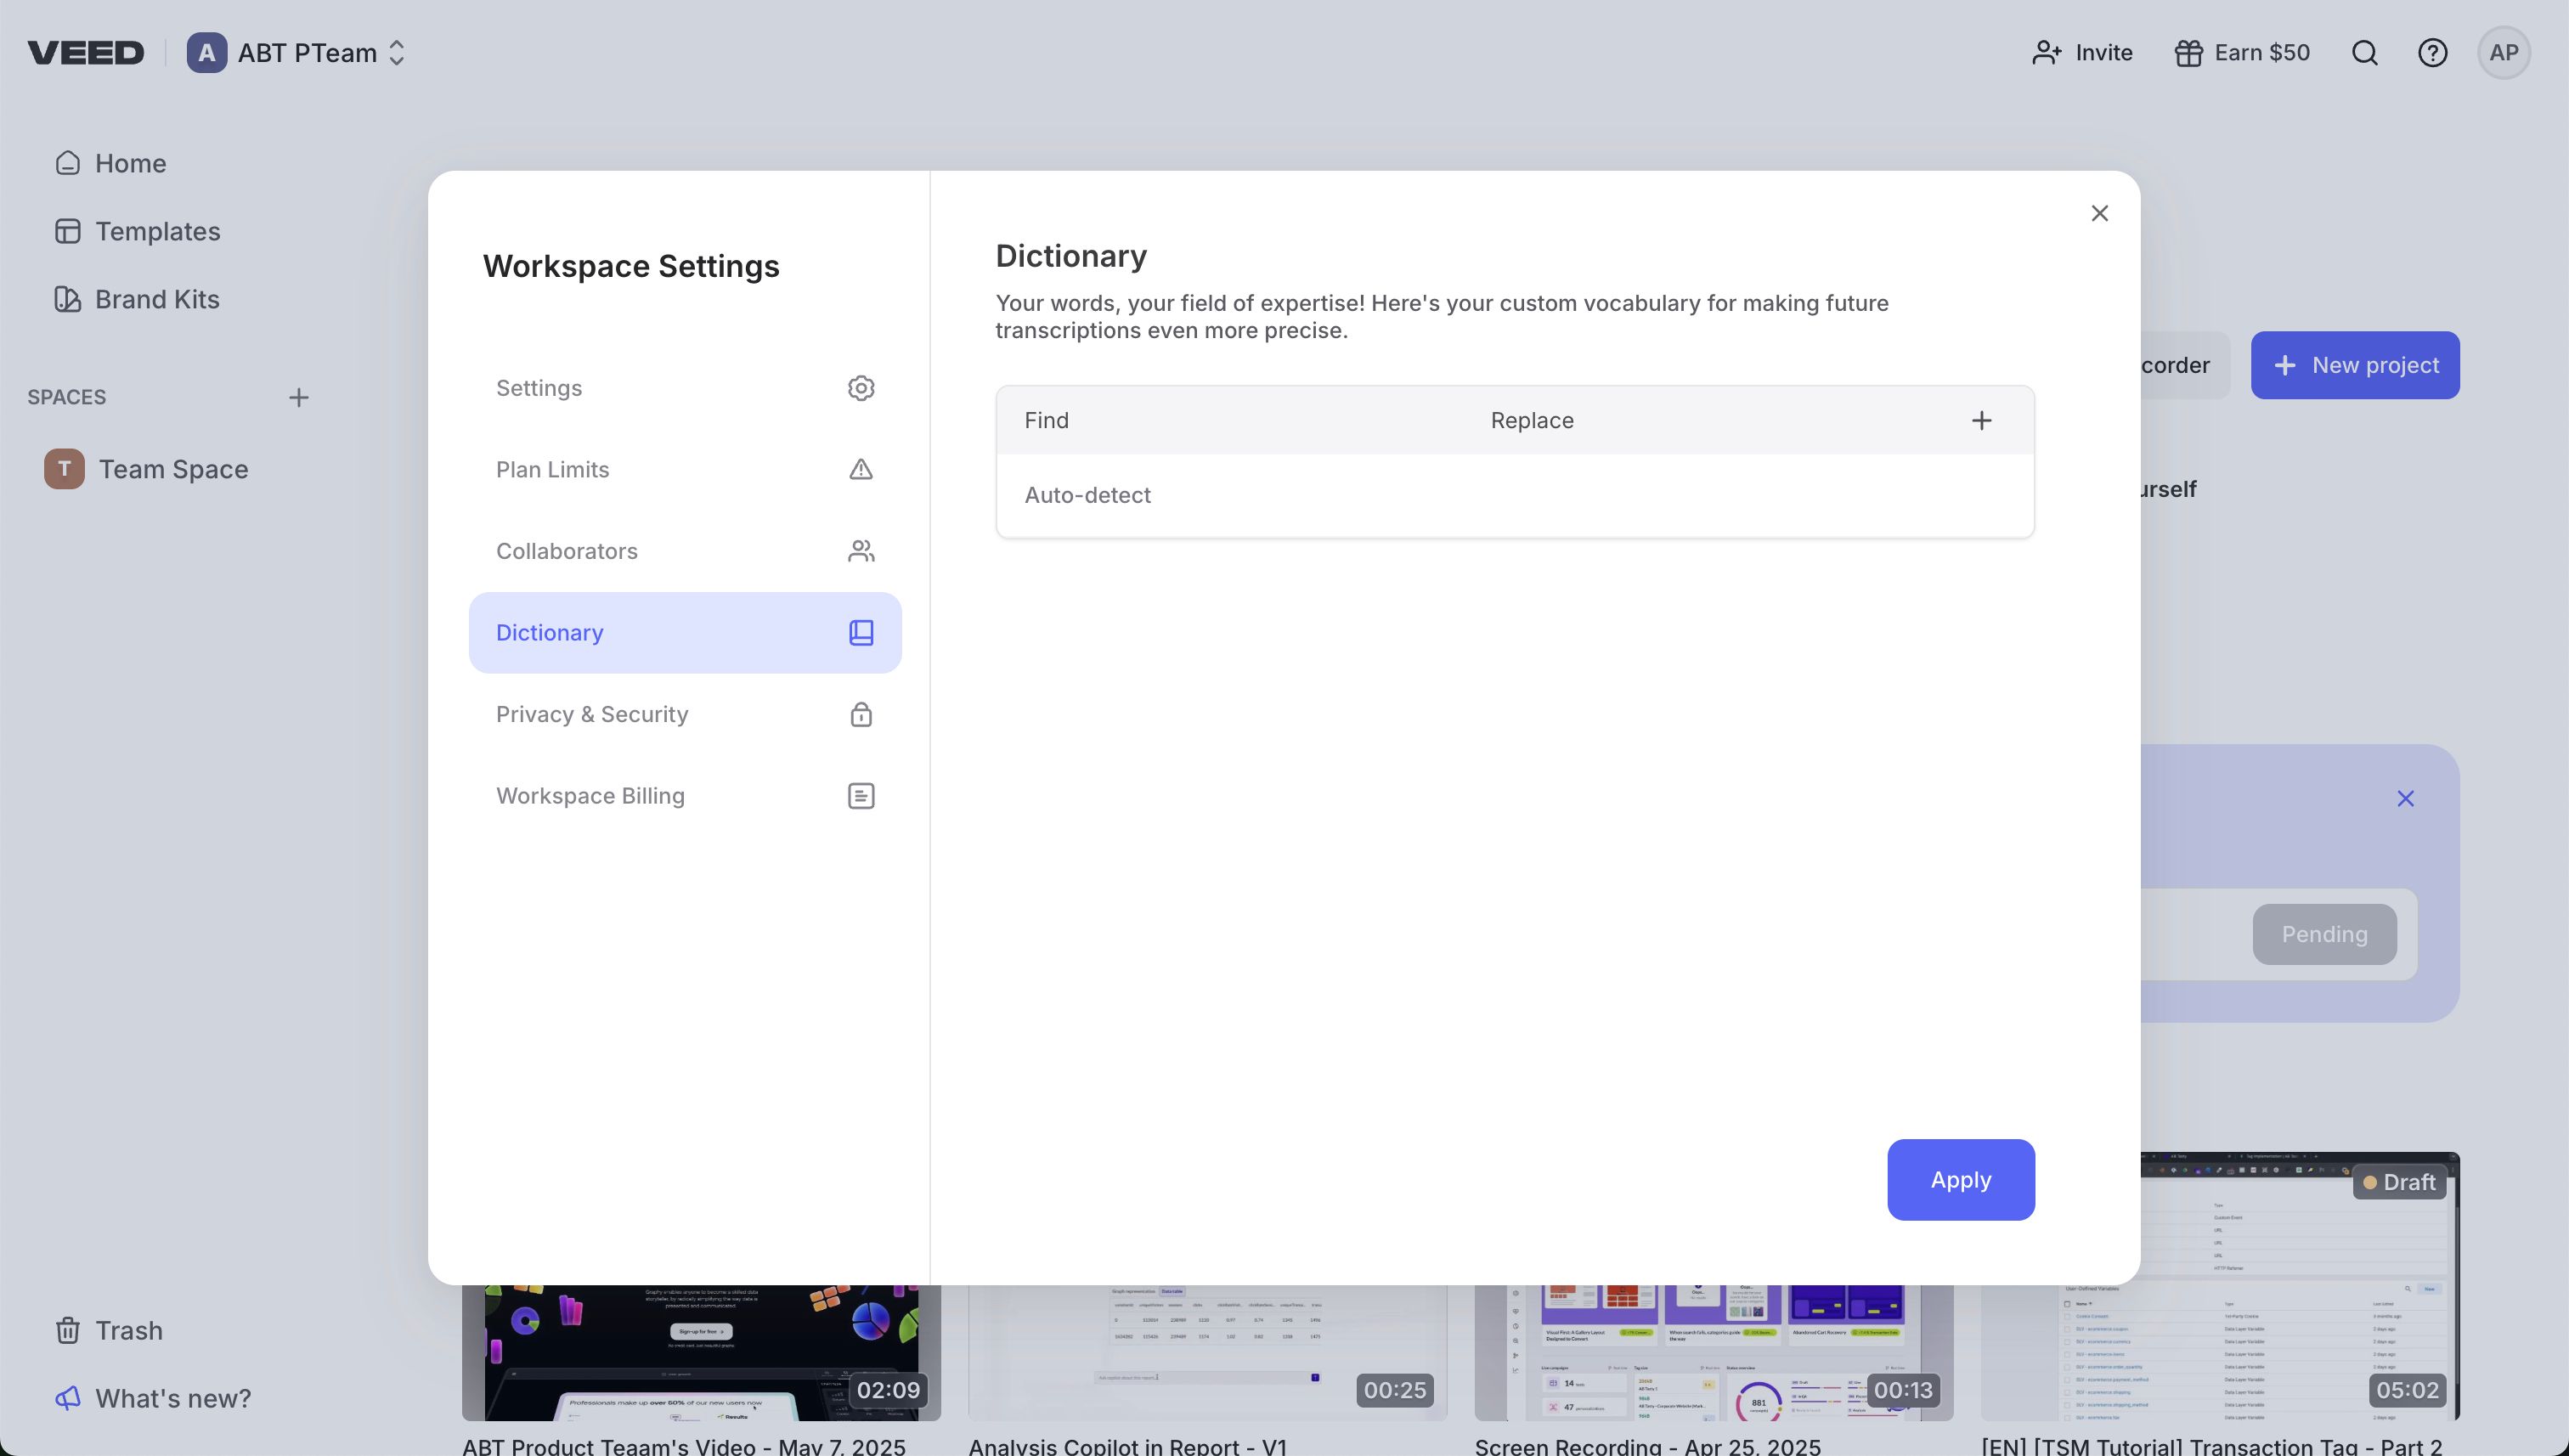Click the Plan Limits warning triangle icon
Viewport: 2569px width, 1456px height.
click(861, 469)
